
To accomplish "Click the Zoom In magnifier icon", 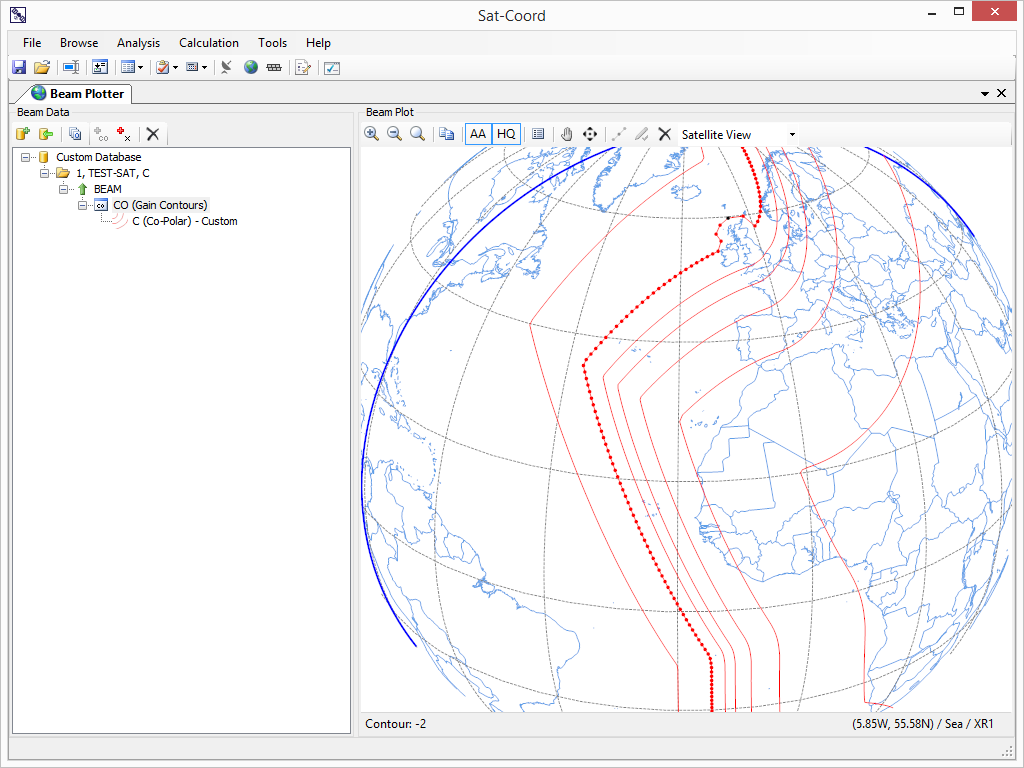I will 371,134.
